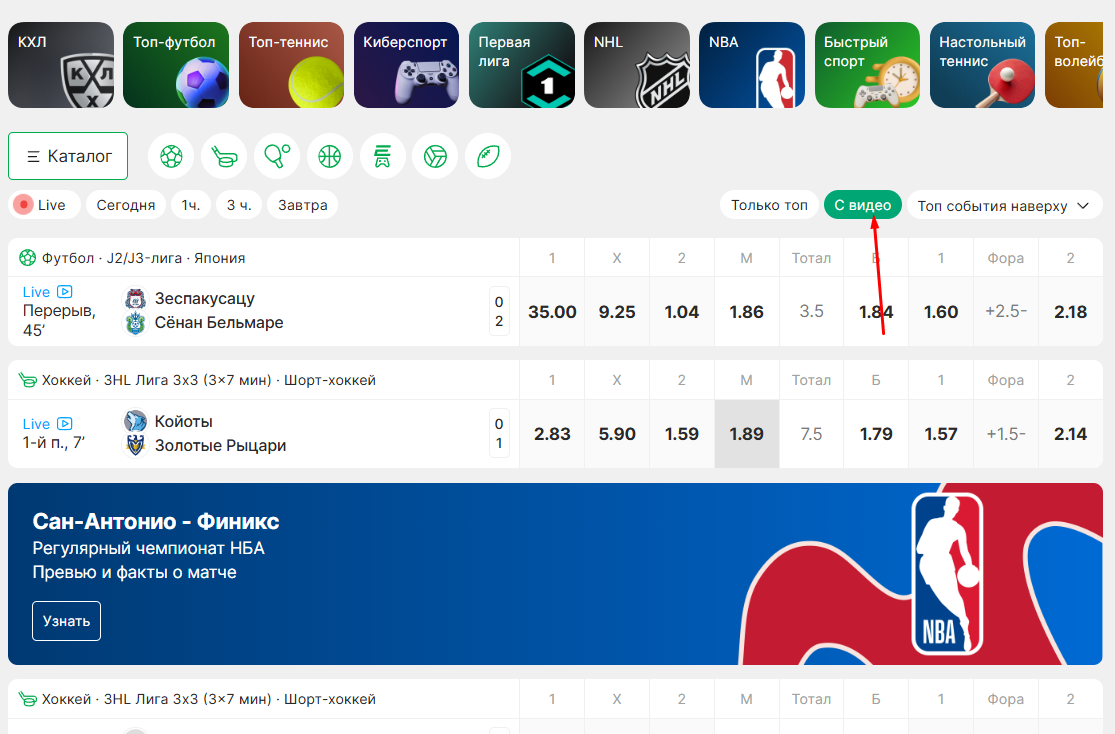Screen dimensions: 1115x734
Task: Filter events by Завтра
Action: click(302, 205)
